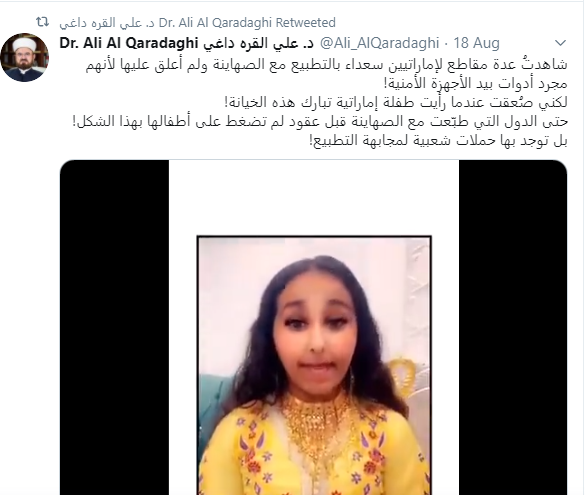Image resolution: width=585 pixels, height=495 pixels.
Task: Expand the tweet options chevron menu
Action: [560, 43]
